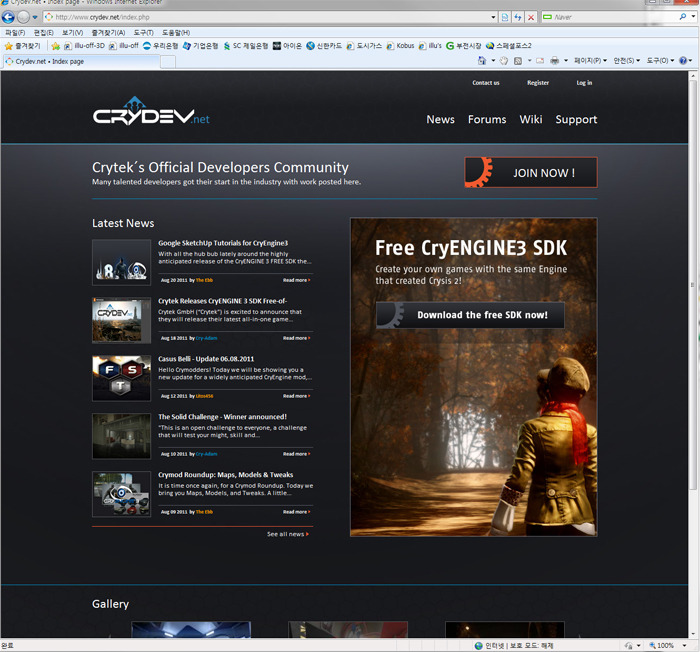Click the browser Back arrow button
This screenshot has width=700, height=652.
click(8, 17)
